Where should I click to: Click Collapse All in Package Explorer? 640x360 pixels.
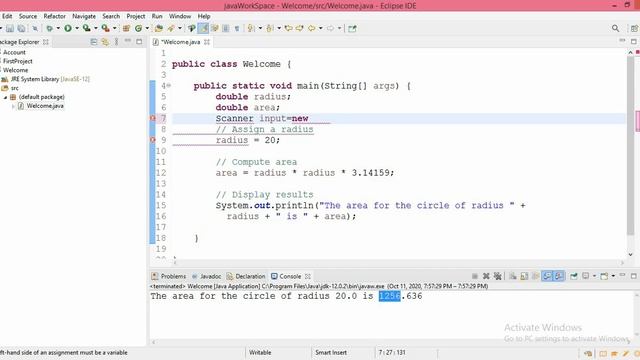point(94,42)
